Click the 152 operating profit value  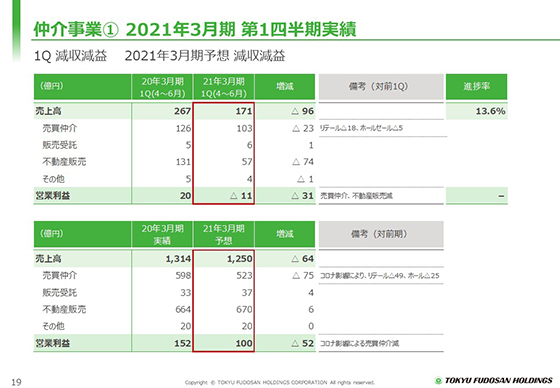coord(182,343)
